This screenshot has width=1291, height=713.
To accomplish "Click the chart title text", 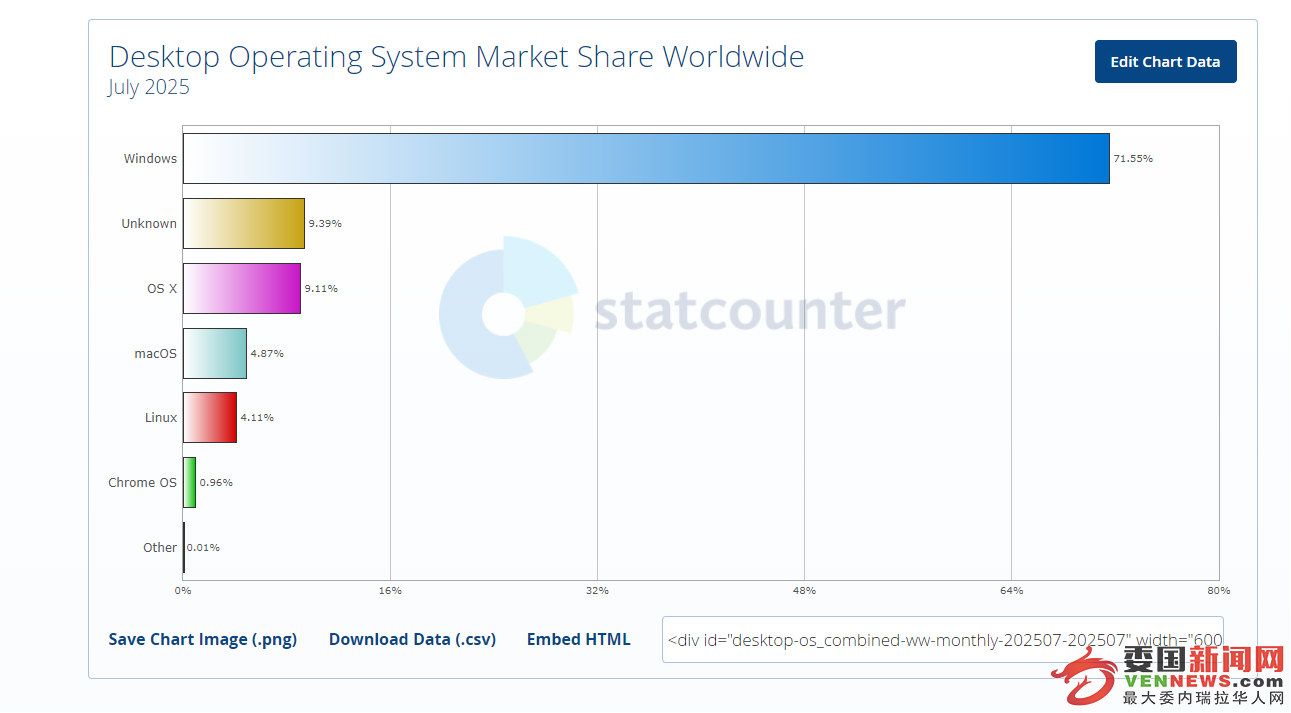I will [x=456, y=56].
